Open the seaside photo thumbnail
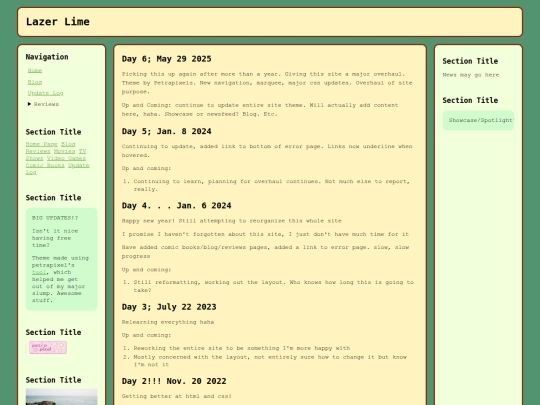540x405 pixels. pos(62,397)
